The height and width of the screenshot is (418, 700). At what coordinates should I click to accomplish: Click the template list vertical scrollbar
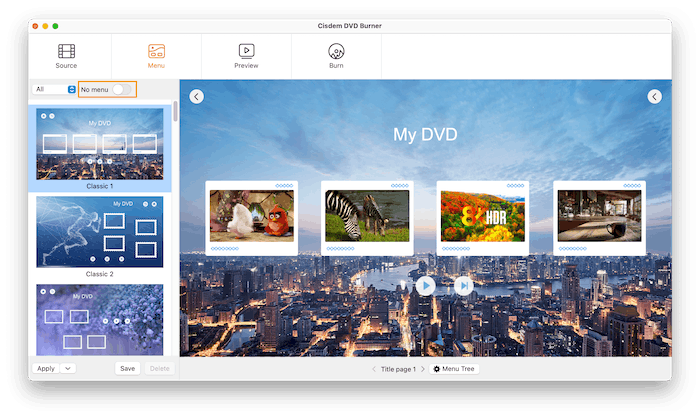click(176, 111)
